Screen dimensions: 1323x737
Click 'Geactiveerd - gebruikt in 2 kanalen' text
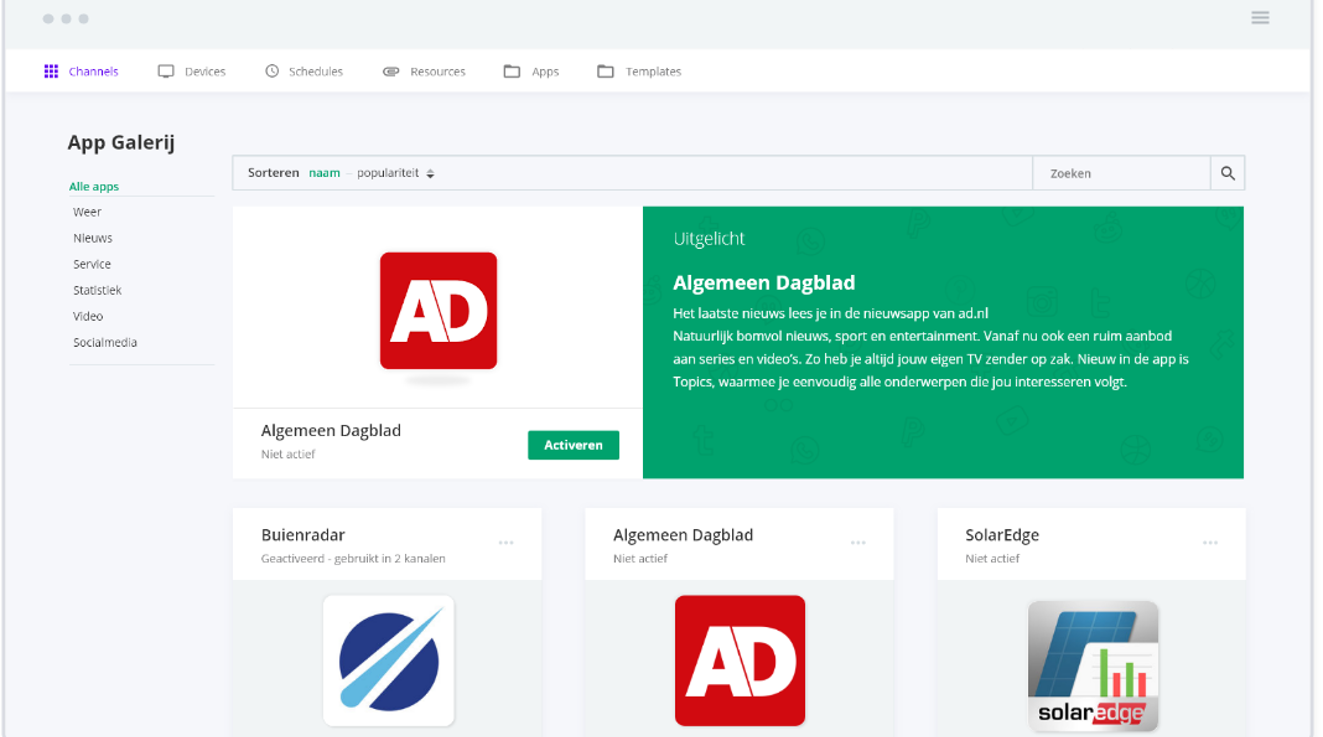[x=353, y=558]
